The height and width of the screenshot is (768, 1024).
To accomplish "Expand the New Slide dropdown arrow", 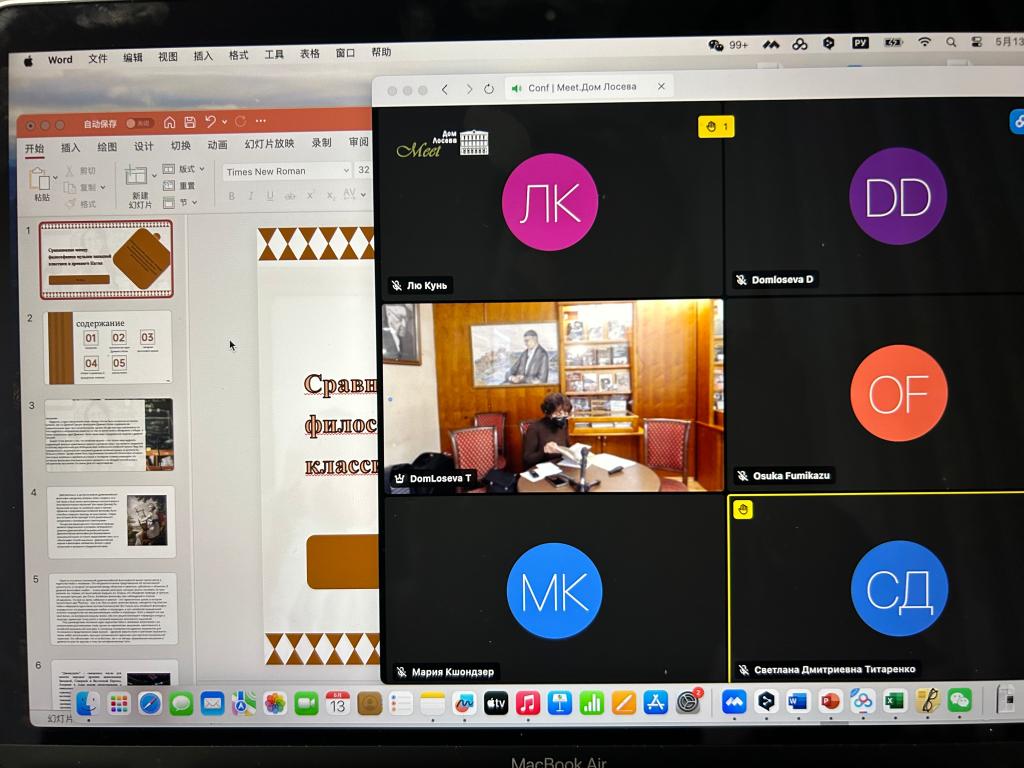I will tap(154, 175).
